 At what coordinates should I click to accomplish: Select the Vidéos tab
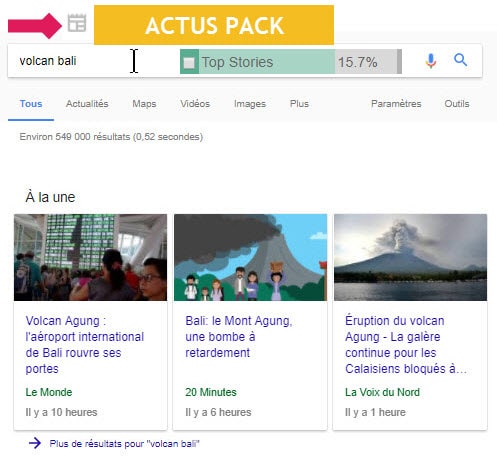pyautogui.click(x=195, y=104)
